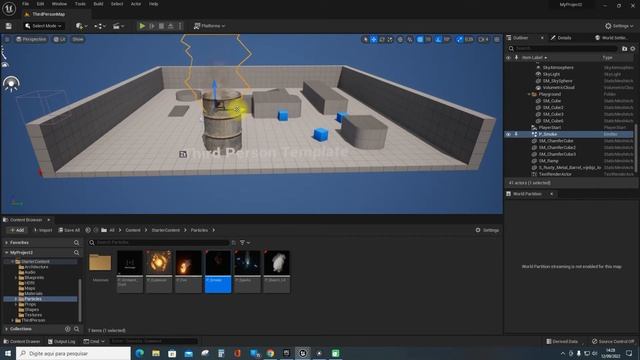Click Import in the Content Browser
Image resolution: width=640 pixels, height=360 pixels.
(x=43, y=230)
